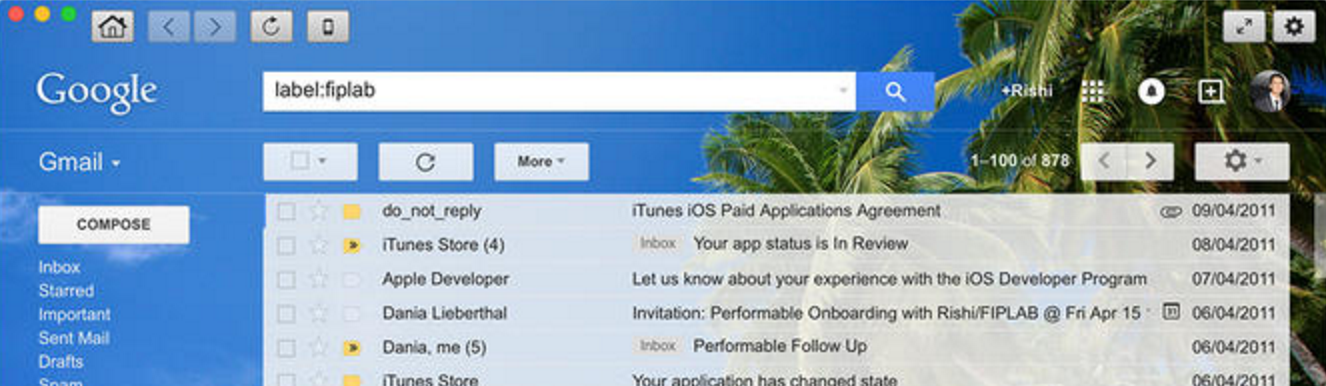Screen dimensions: 1326x386
Task: Star the Apple Developer email
Action: [318, 279]
